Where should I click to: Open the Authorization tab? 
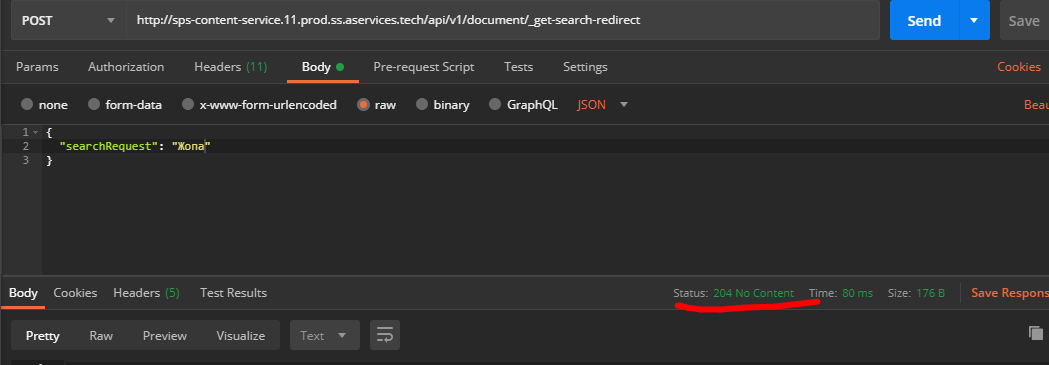click(126, 67)
